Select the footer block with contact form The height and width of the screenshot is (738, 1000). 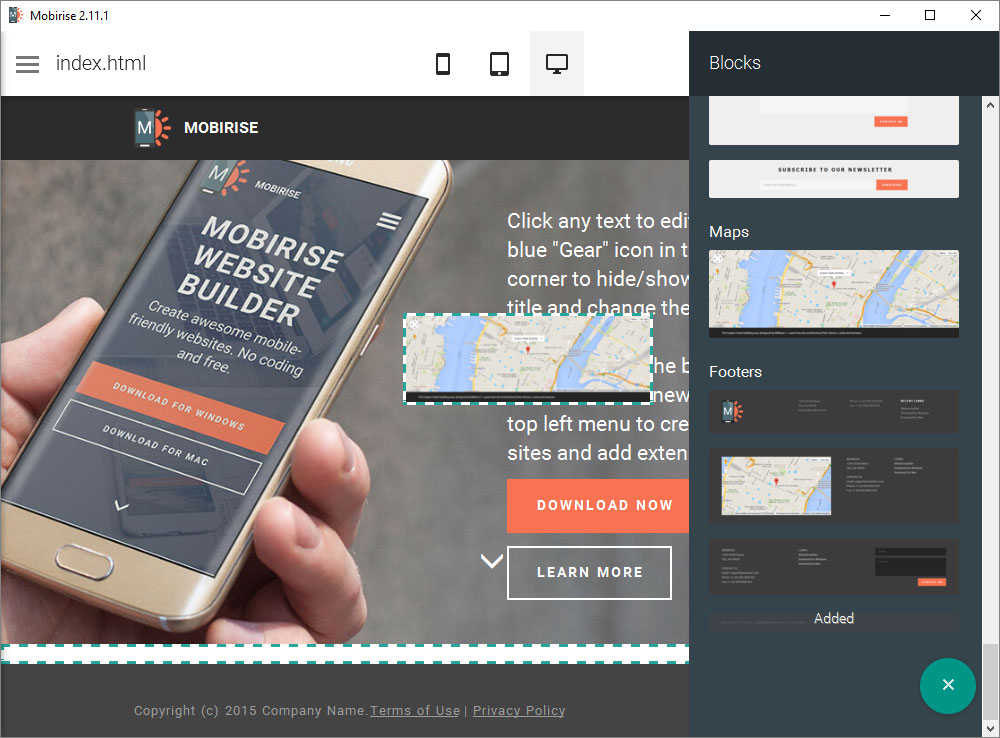[834, 566]
